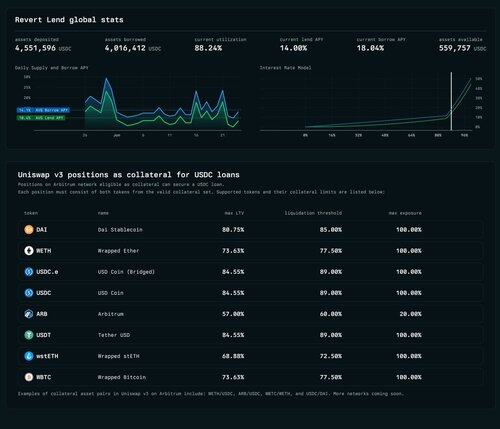Click the liquidation threshold column header
500x429 pixels.
pos(313,213)
